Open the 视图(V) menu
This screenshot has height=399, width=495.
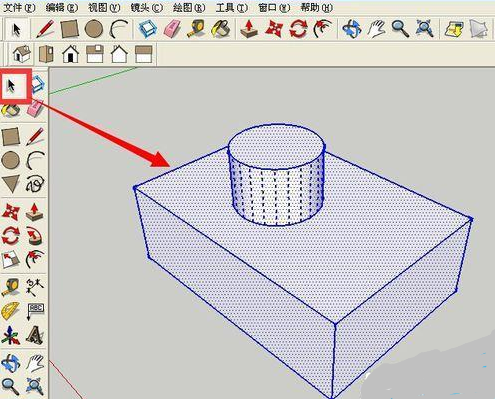[x=104, y=7]
